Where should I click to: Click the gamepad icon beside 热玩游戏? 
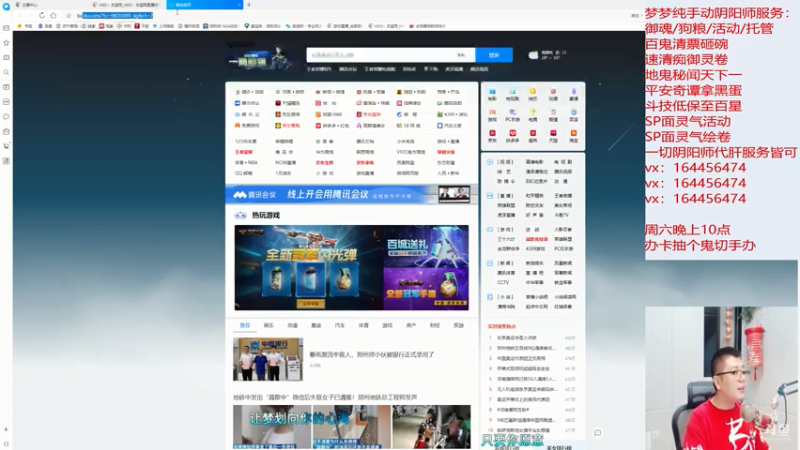click(240, 215)
